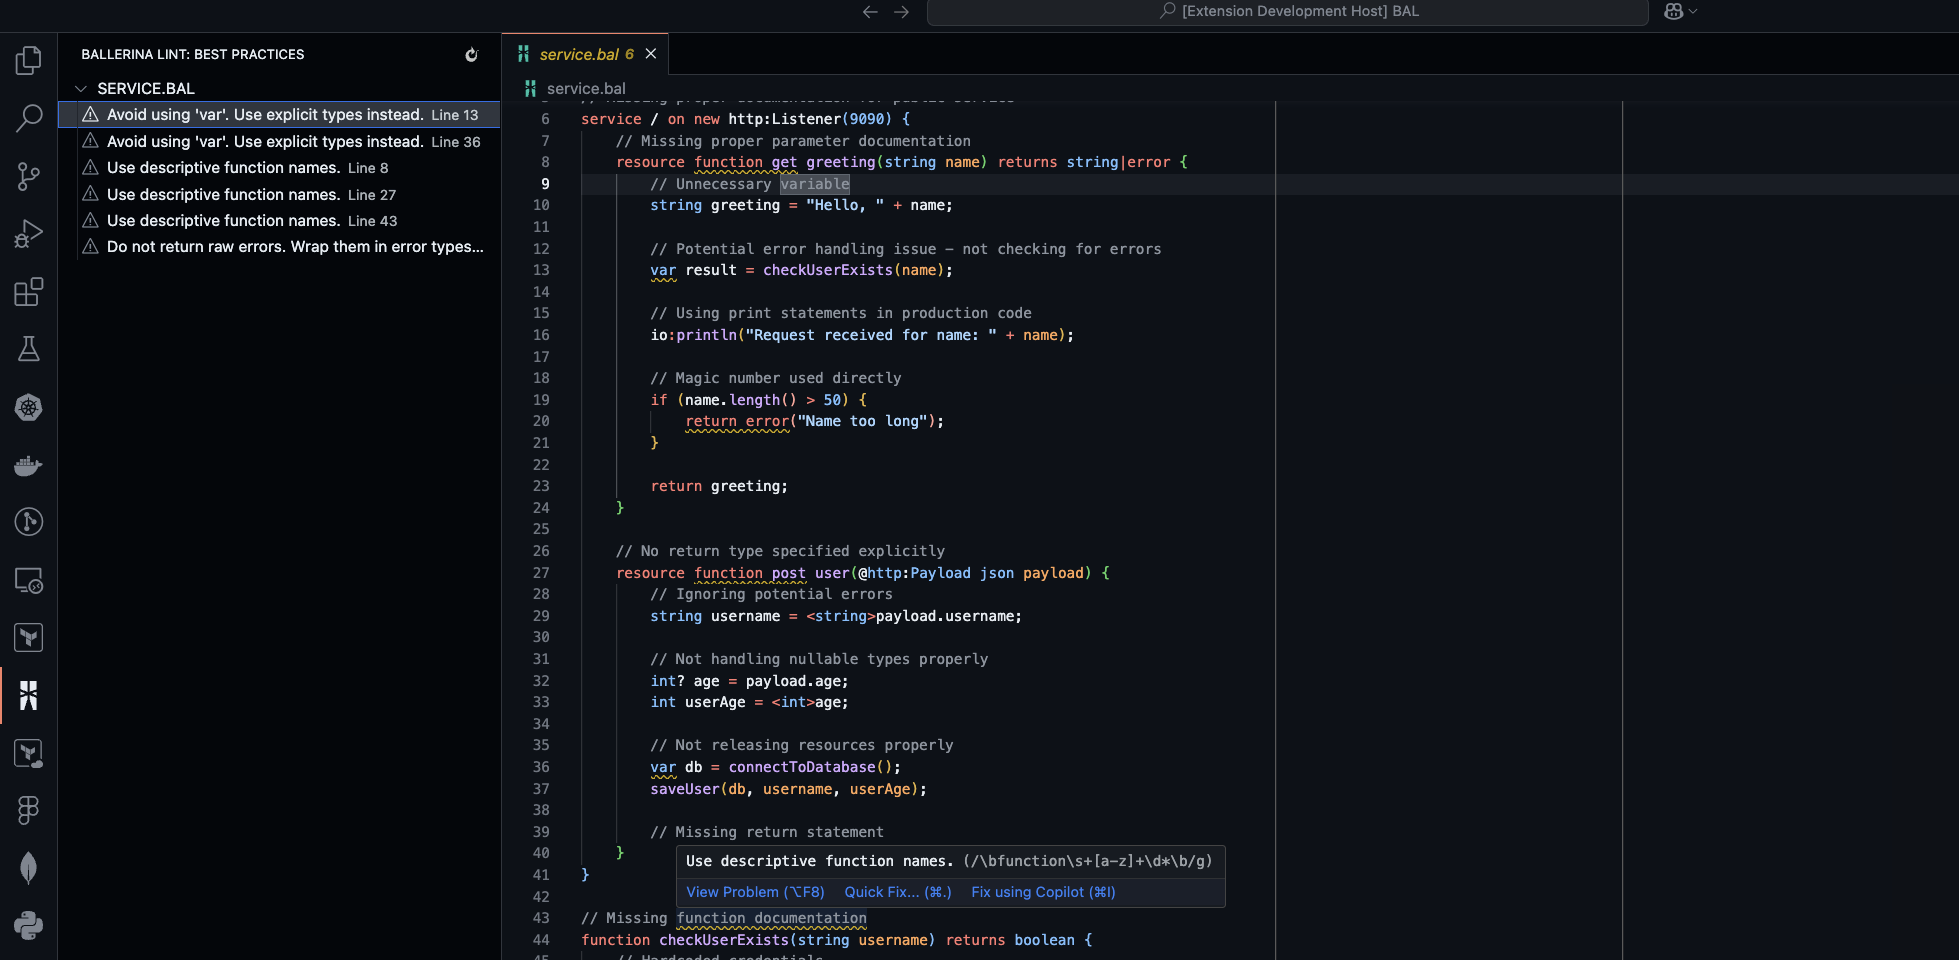This screenshot has width=1959, height=960.
Task: Click line number 9 in gutter
Action: tap(545, 184)
